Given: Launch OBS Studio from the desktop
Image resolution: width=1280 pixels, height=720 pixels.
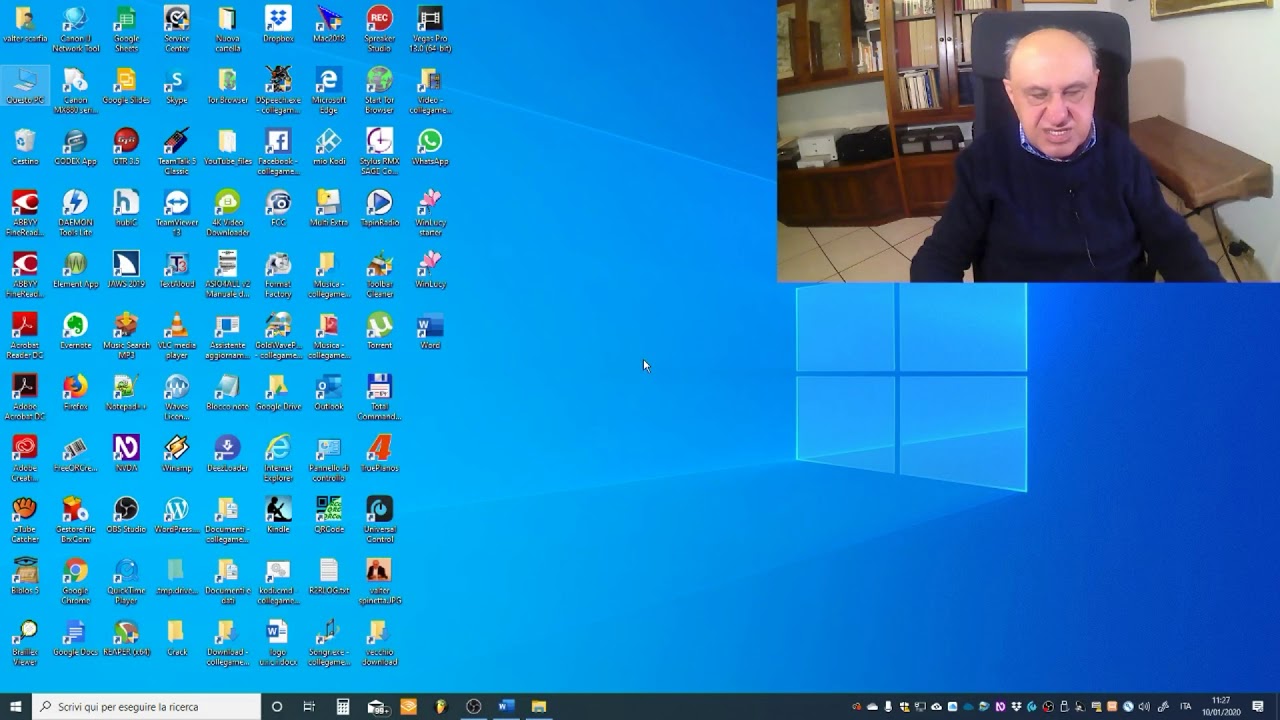Looking at the screenshot, I should coord(126,515).
